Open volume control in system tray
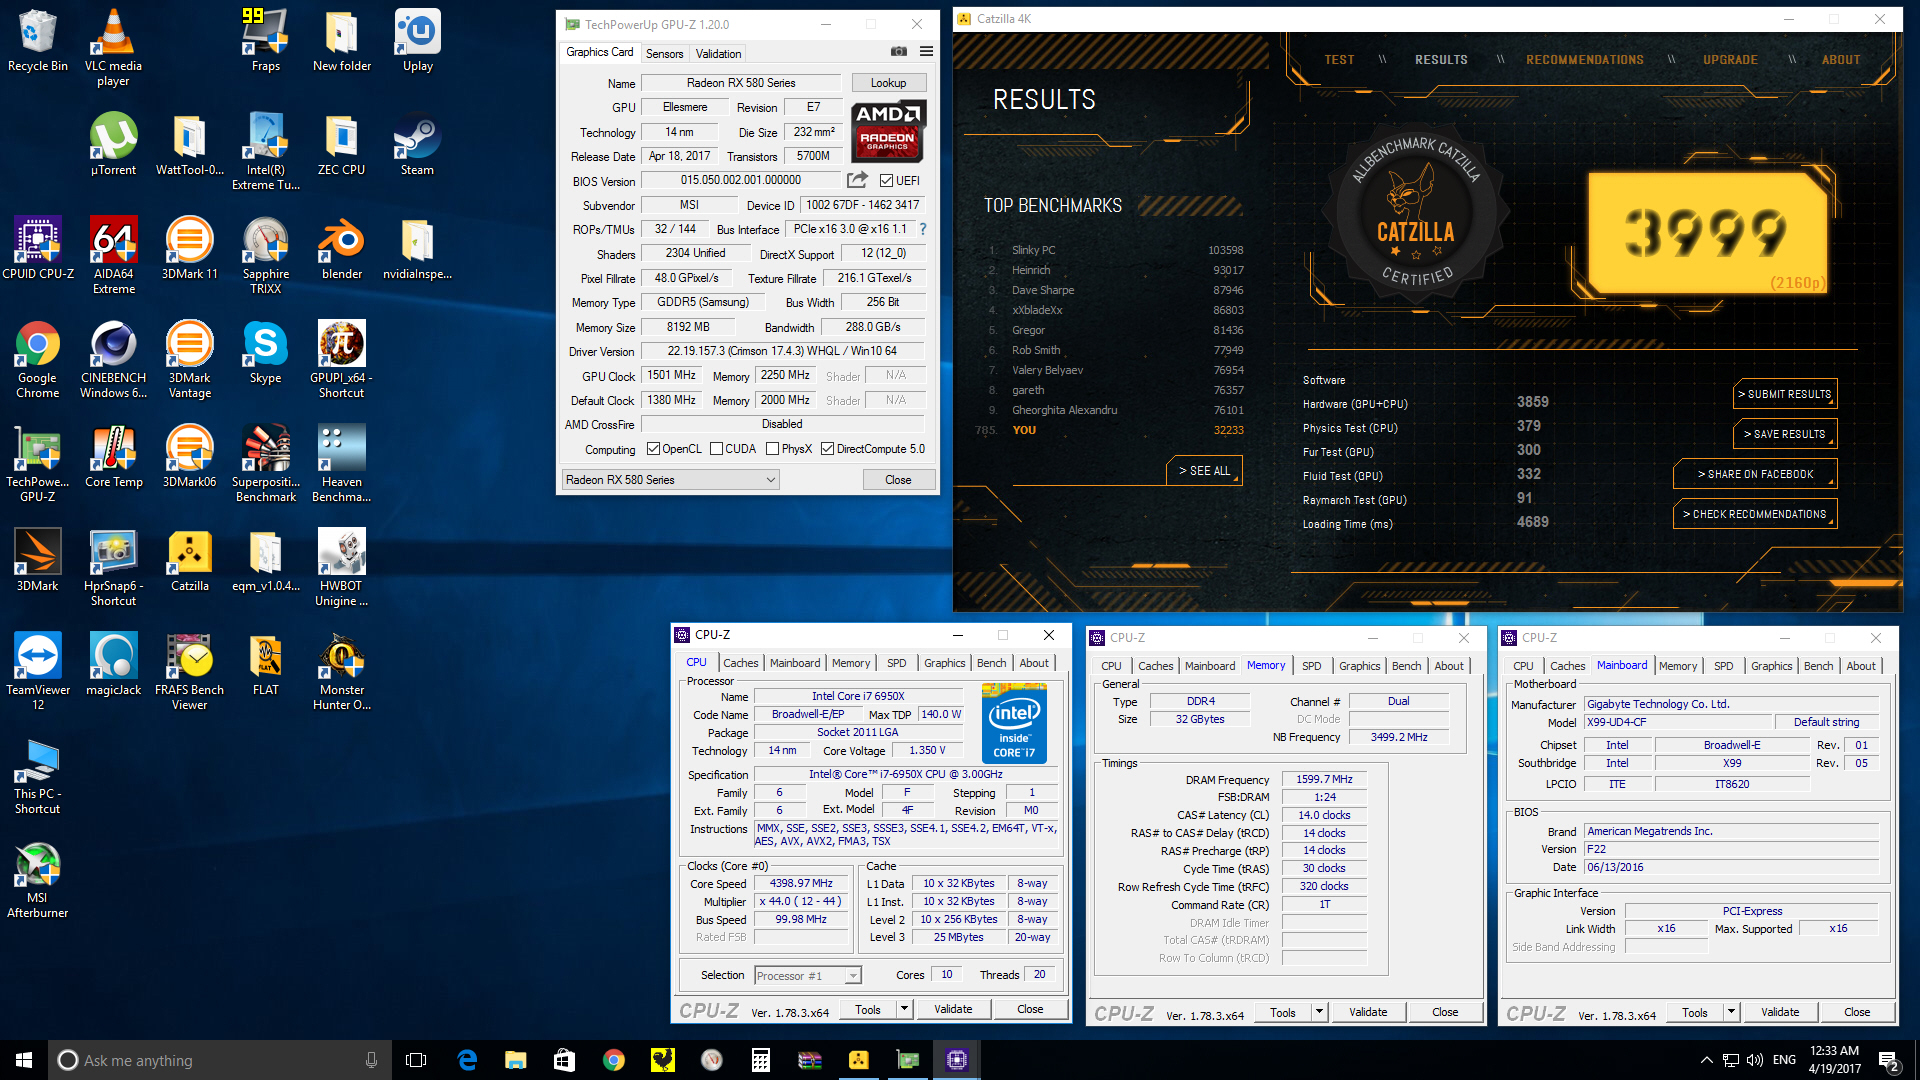This screenshot has height=1080, width=1920. [x=1754, y=1060]
